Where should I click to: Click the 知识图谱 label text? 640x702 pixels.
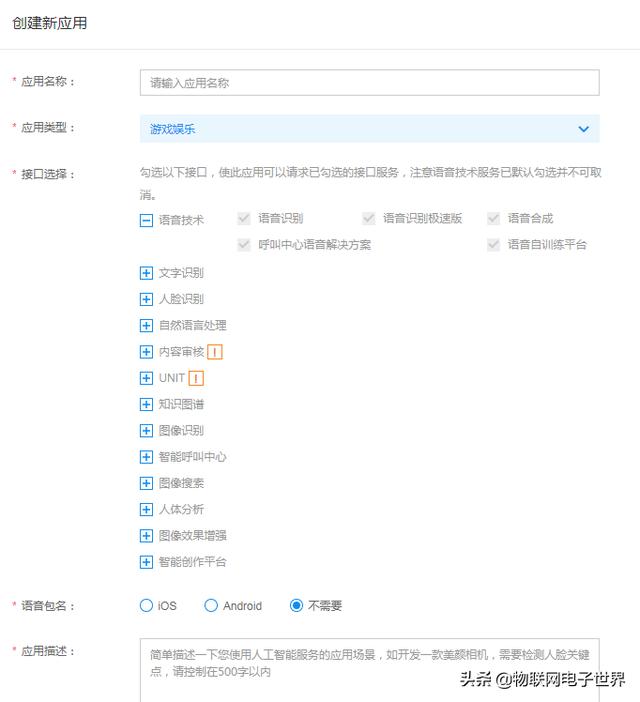(x=181, y=405)
